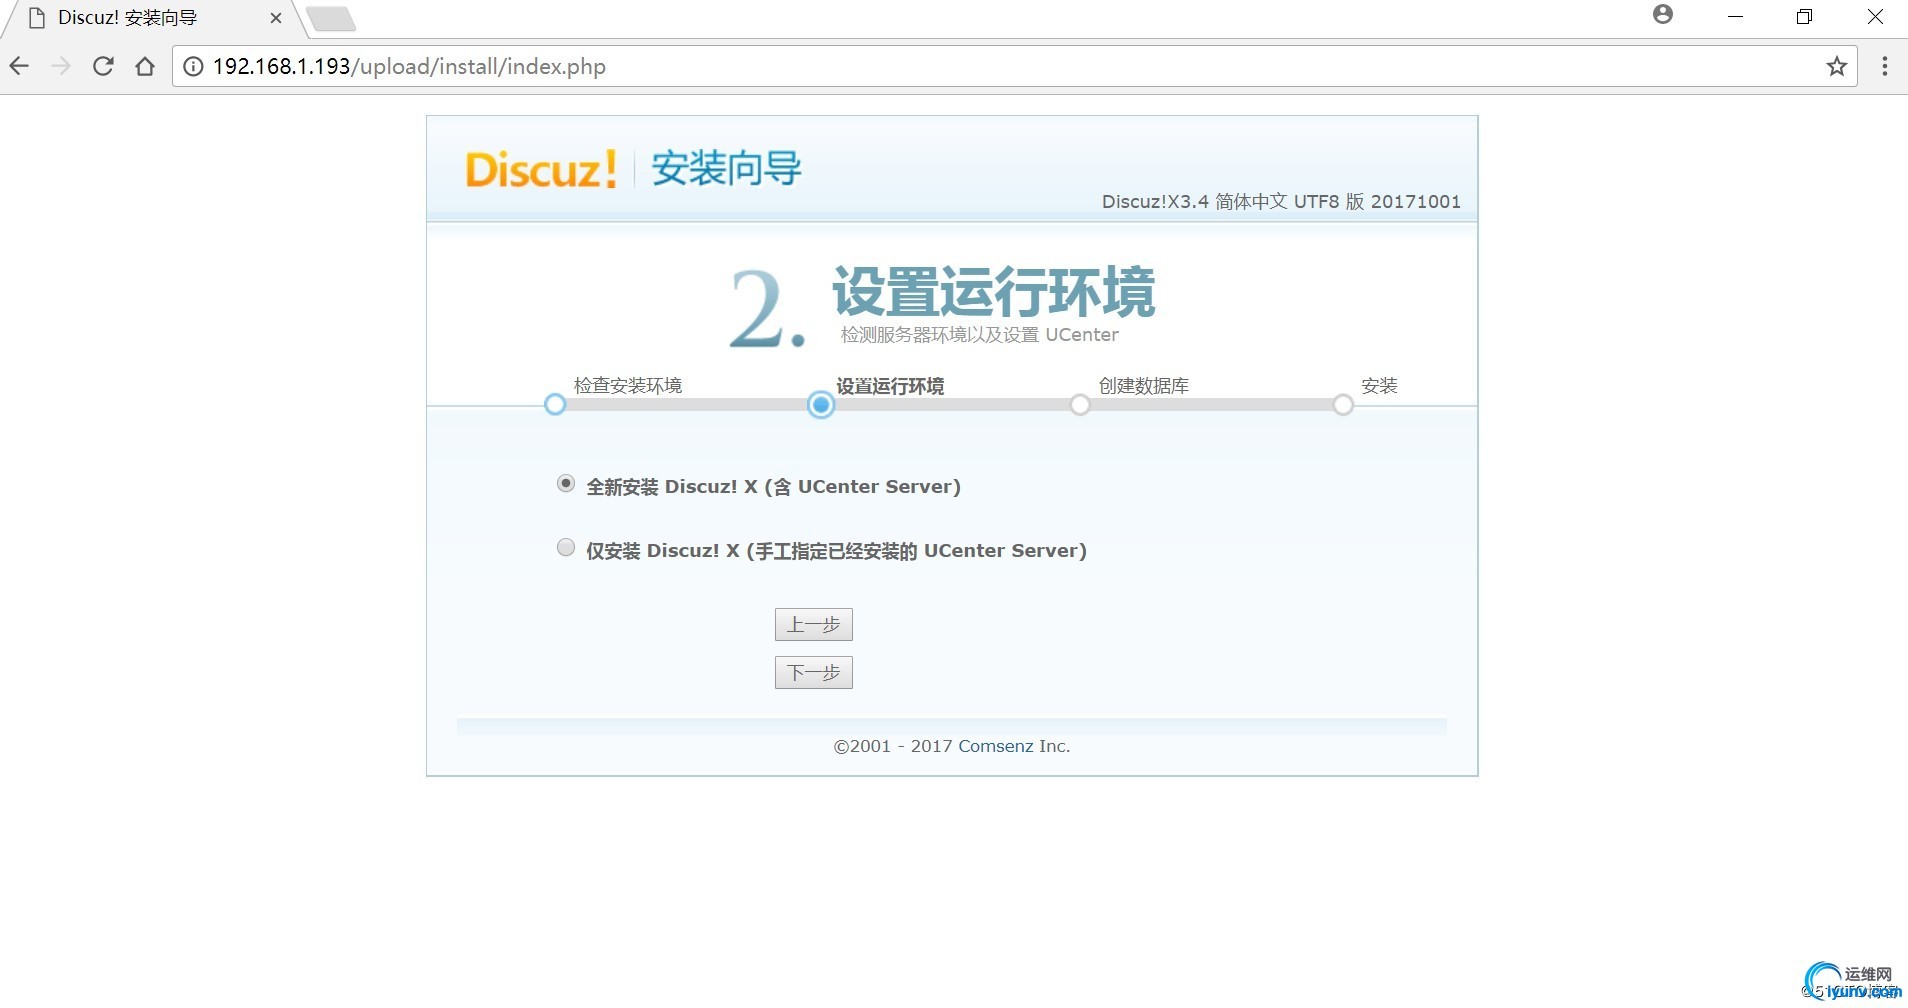Click the 安装向导 header text
Screen dimensions: 1908x1008
pyautogui.click(x=726, y=168)
